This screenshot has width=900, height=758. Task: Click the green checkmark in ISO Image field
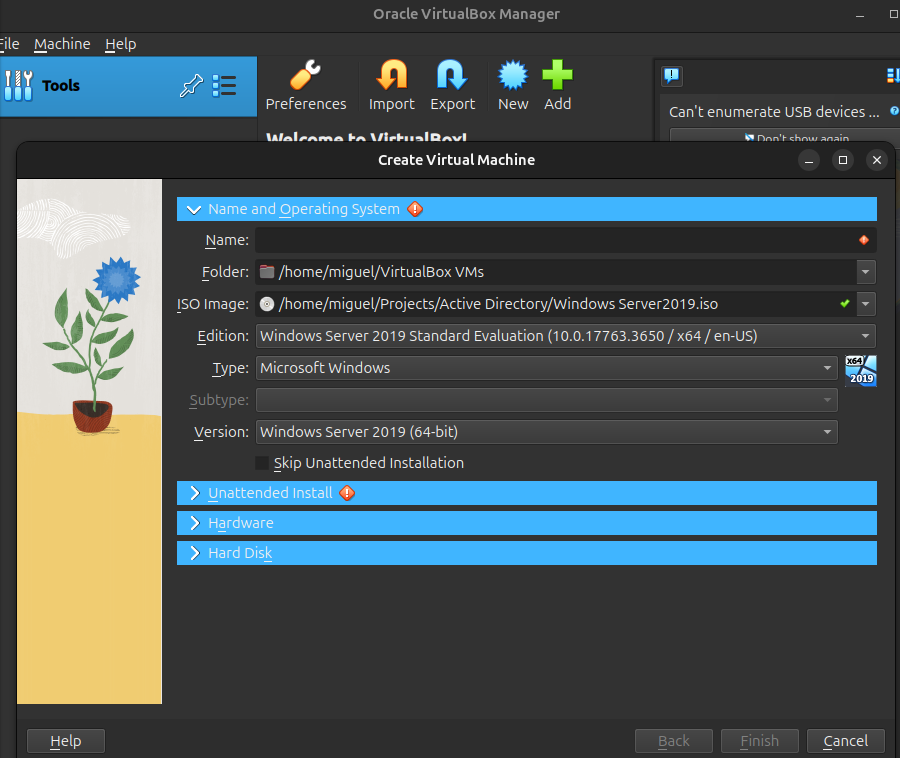tap(844, 304)
